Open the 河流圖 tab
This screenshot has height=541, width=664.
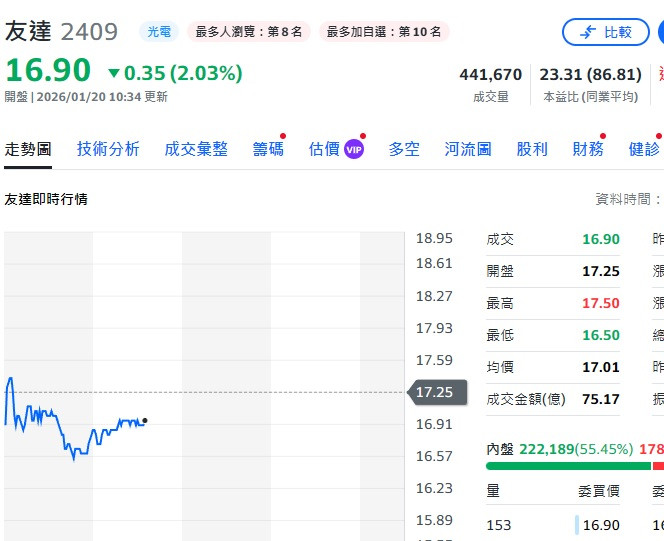click(468, 149)
